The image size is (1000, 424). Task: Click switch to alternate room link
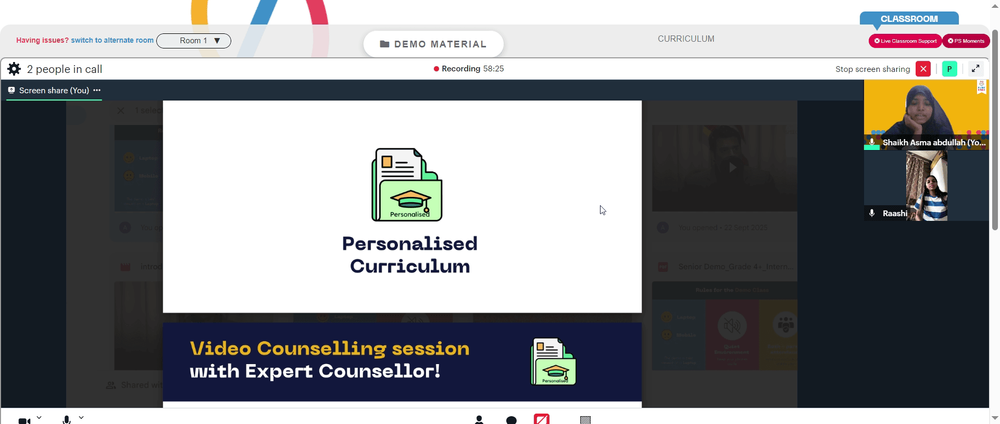coord(112,40)
